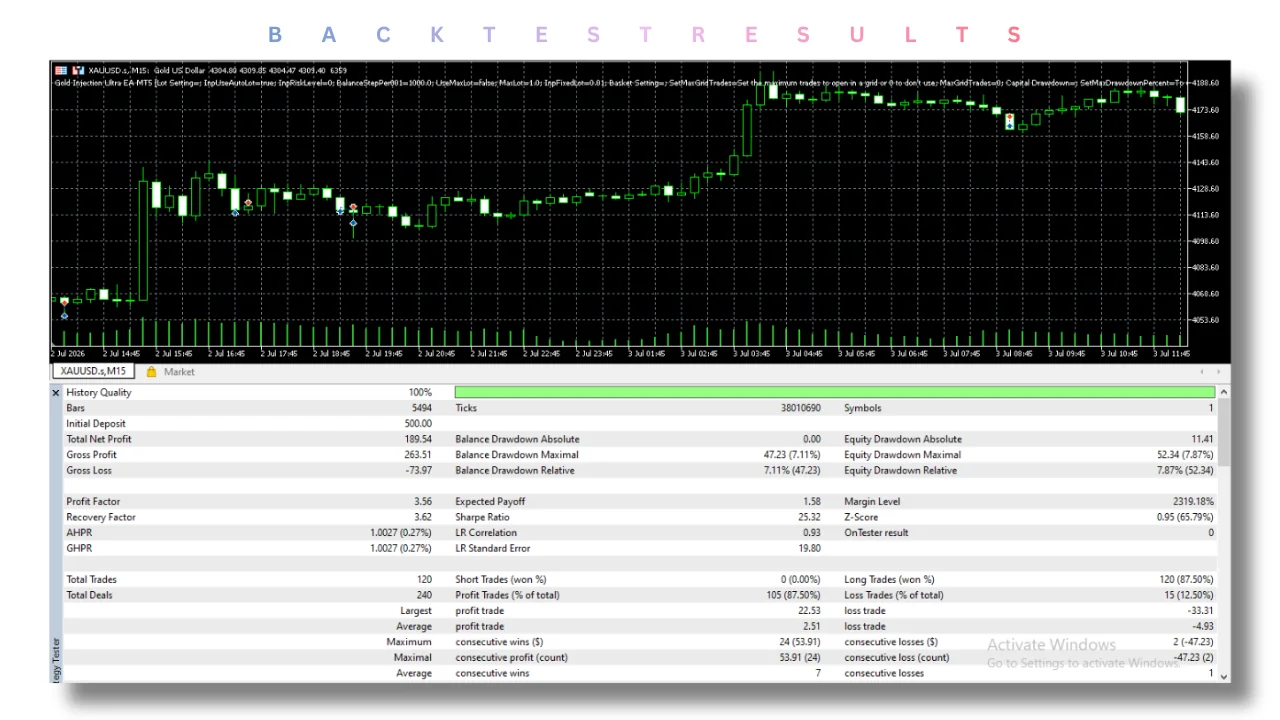Image resolution: width=1280 pixels, height=720 pixels.
Task: Click the 'Symbols' label
Action: tap(863, 408)
